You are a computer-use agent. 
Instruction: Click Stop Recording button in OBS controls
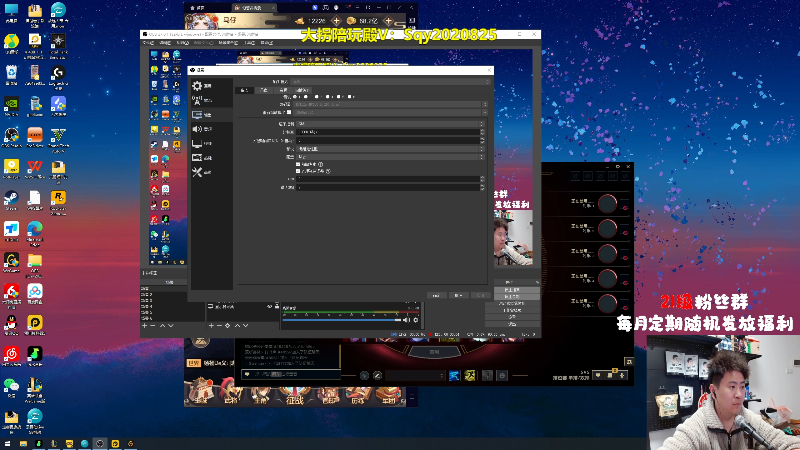[x=517, y=296]
